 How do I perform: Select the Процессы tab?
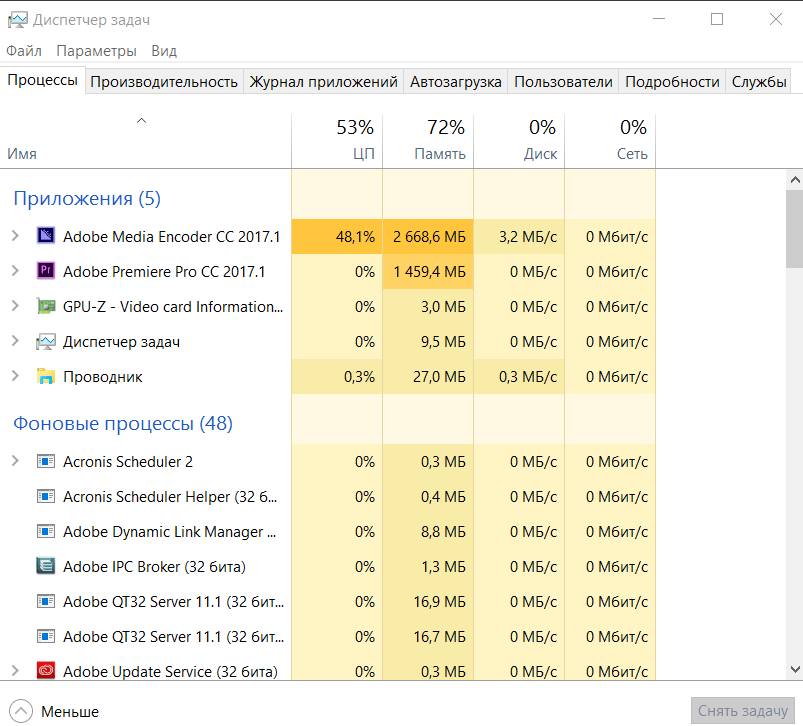tap(43, 80)
